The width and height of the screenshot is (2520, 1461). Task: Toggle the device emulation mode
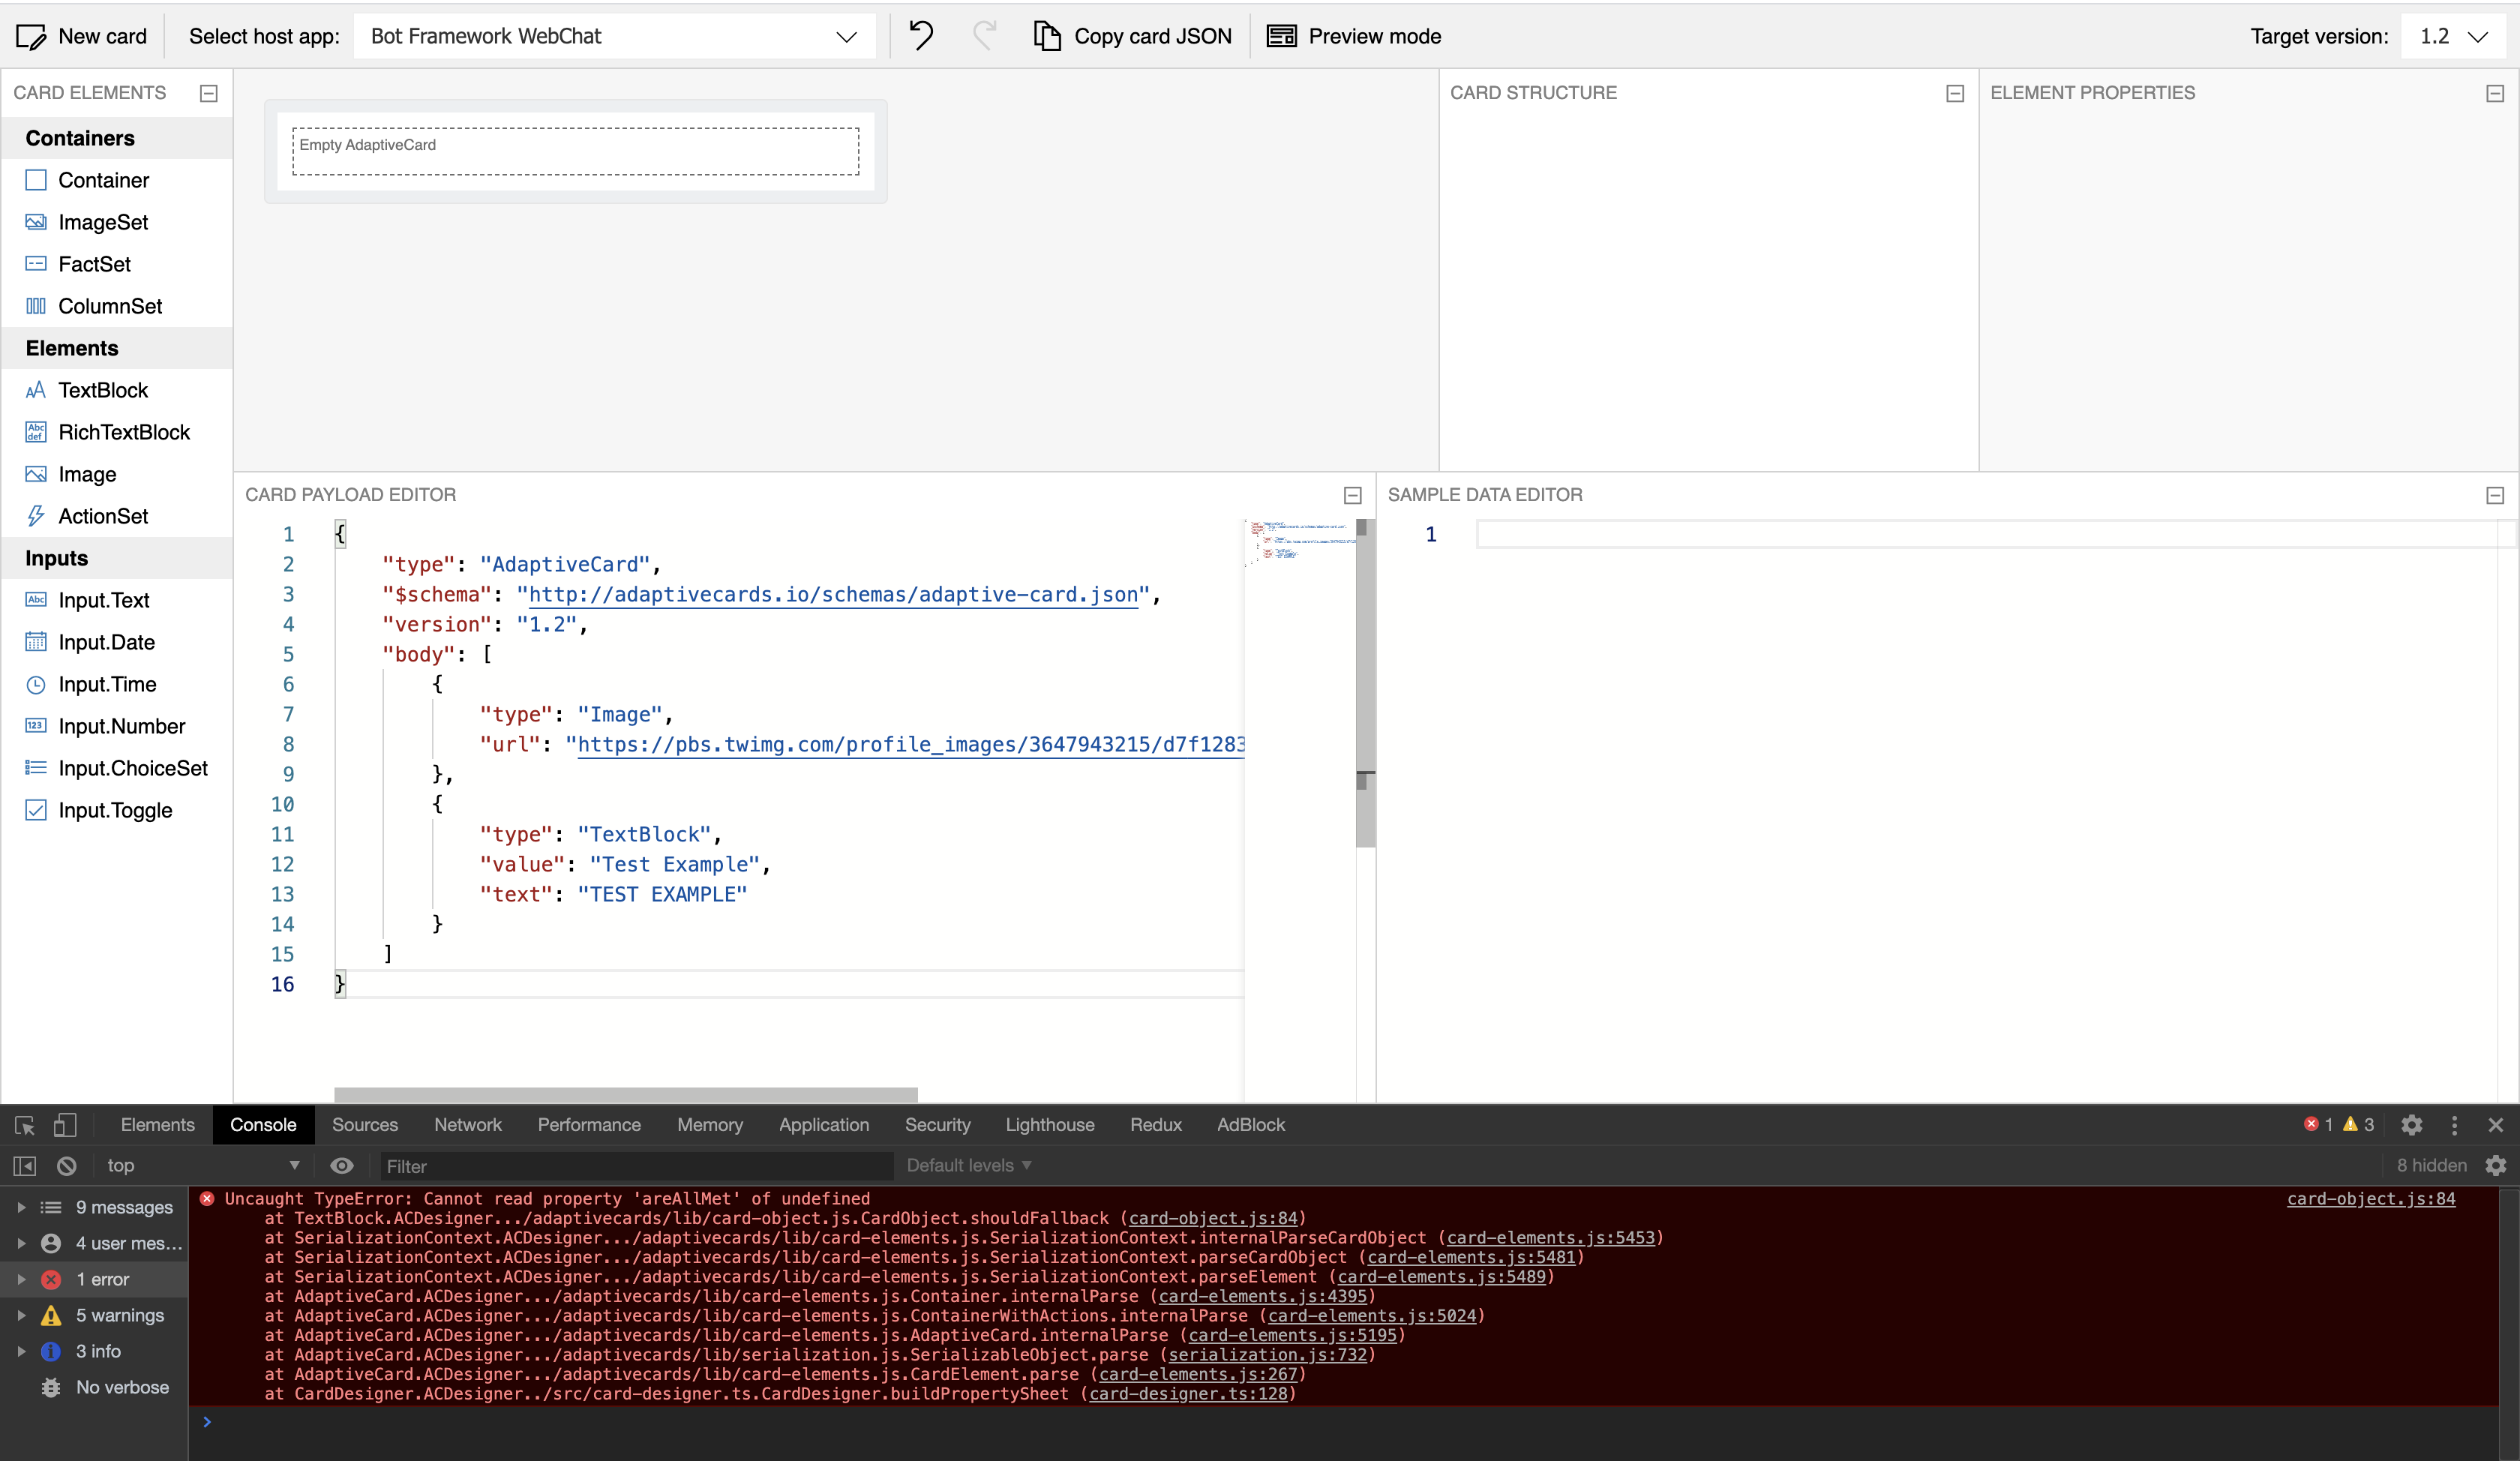[66, 1124]
